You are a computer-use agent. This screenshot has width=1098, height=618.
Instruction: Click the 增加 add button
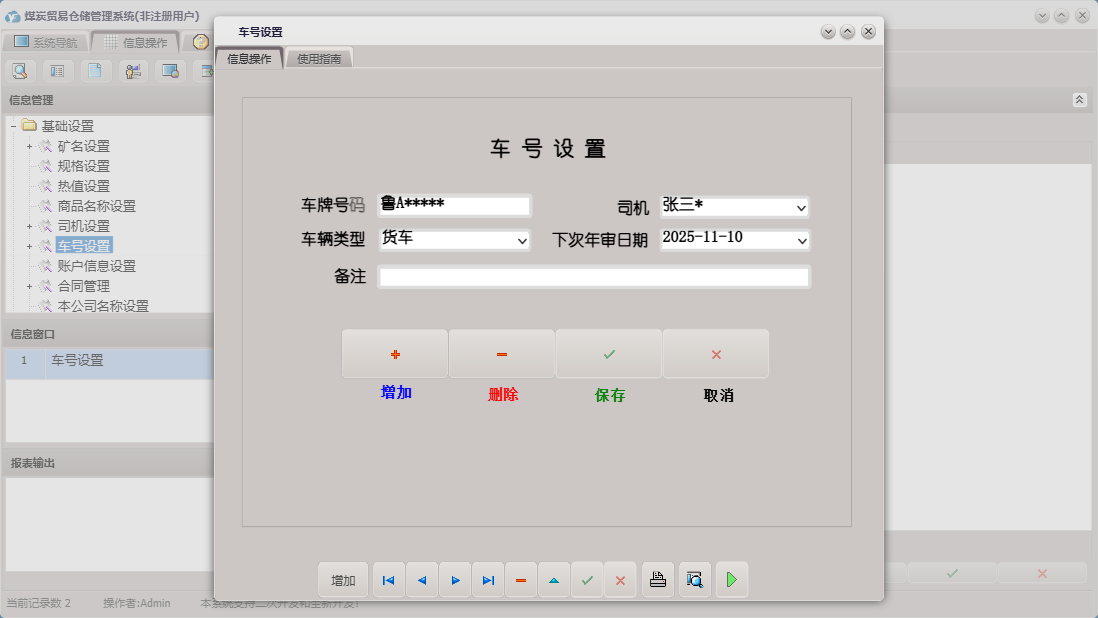click(395, 354)
